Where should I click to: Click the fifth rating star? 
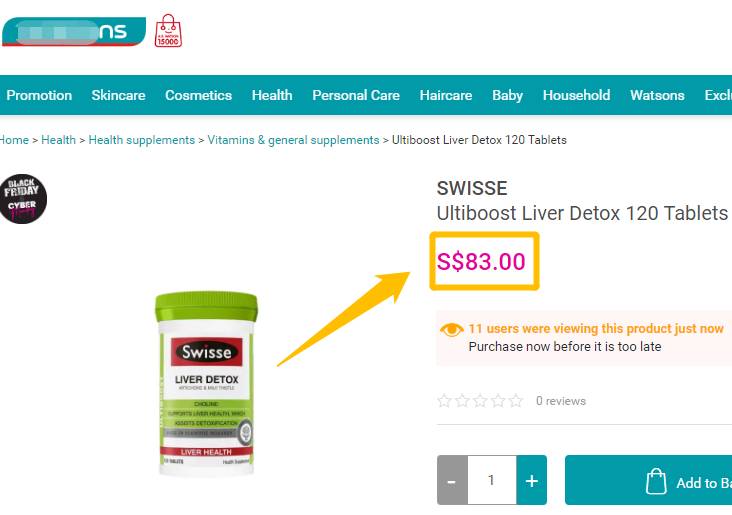516,401
